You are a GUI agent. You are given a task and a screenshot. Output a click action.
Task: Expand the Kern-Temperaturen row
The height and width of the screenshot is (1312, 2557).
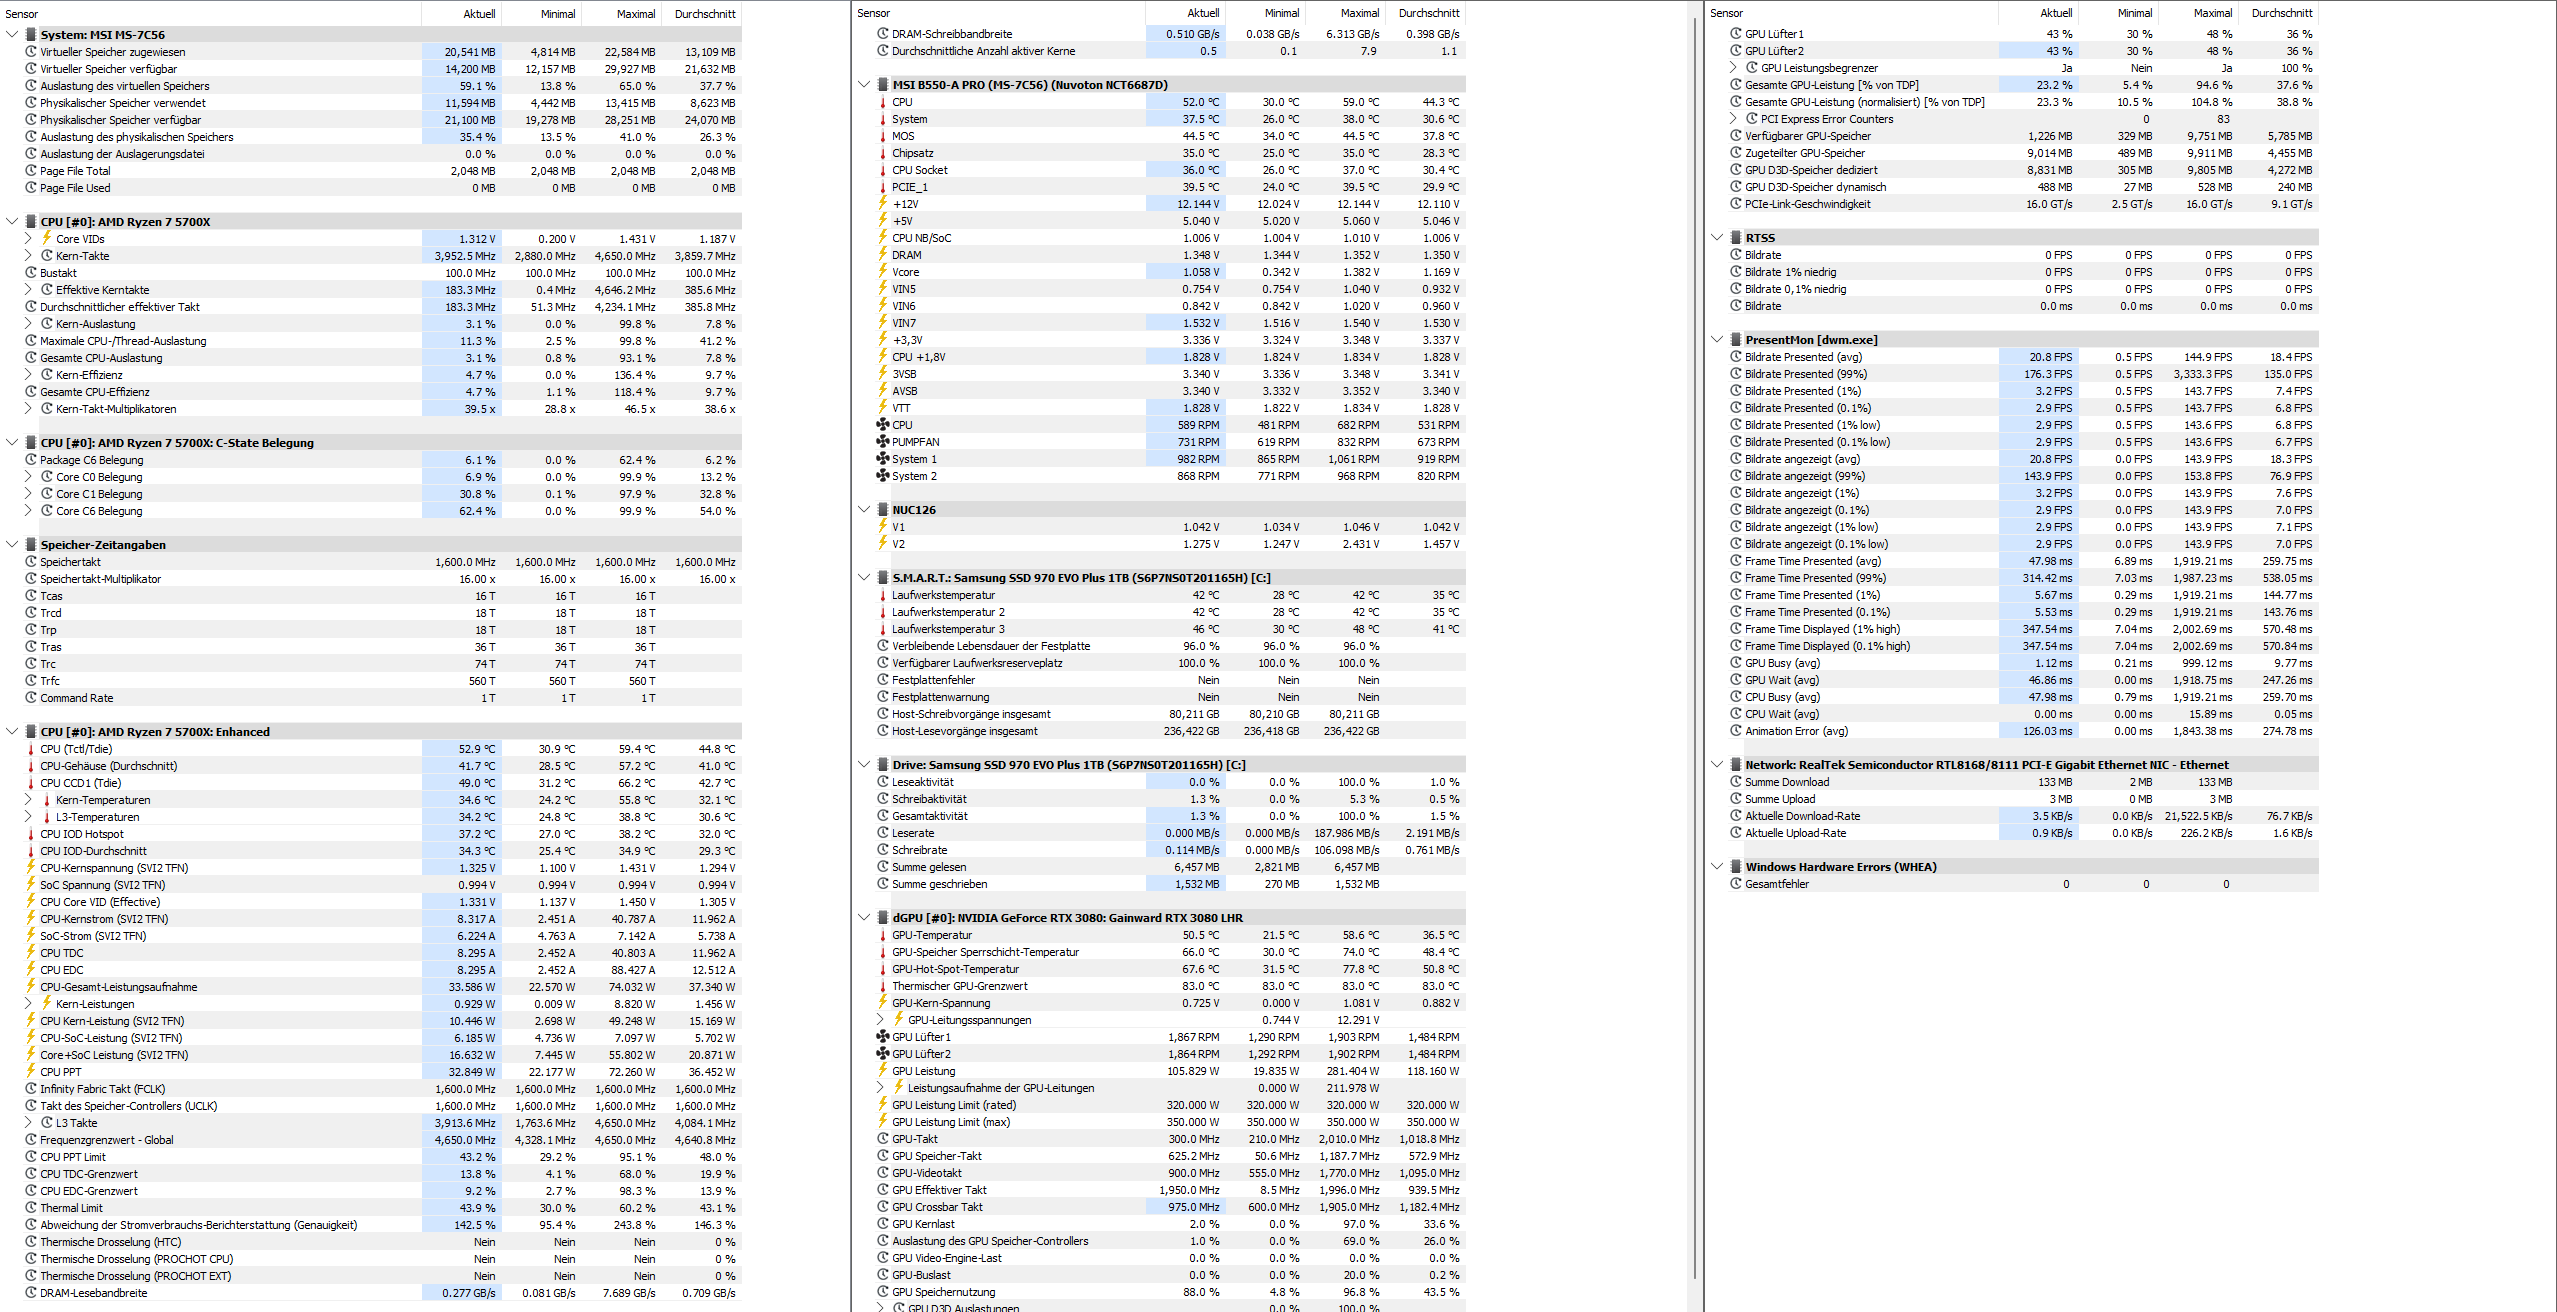point(28,800)
